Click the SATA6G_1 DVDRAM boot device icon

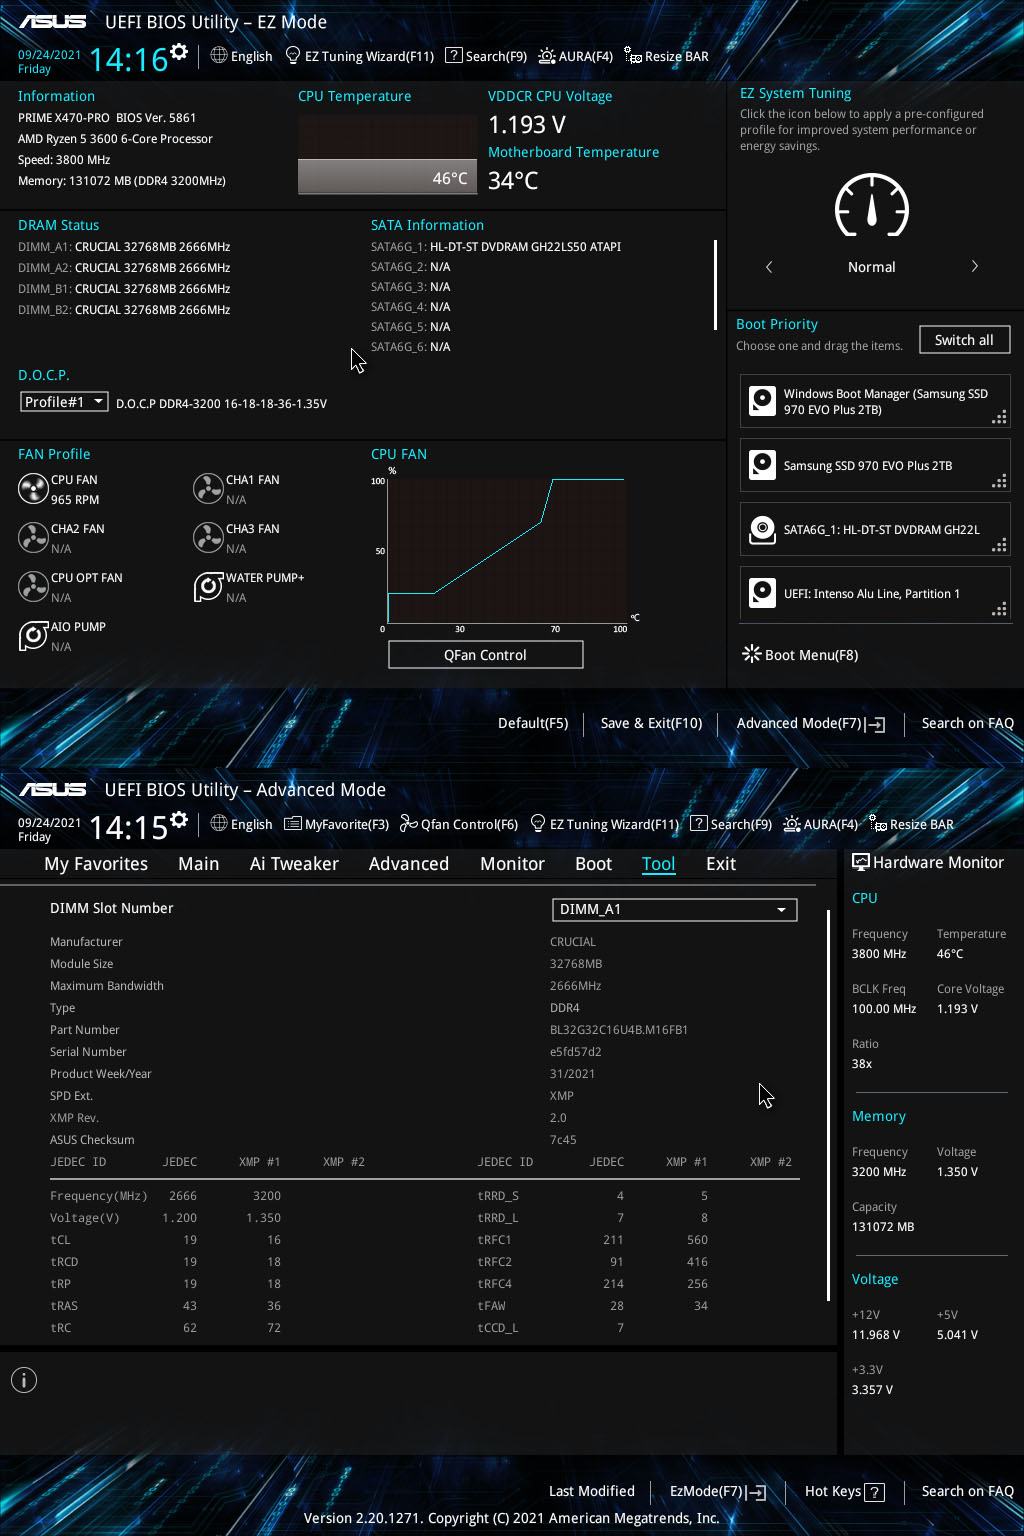point(762,529)
